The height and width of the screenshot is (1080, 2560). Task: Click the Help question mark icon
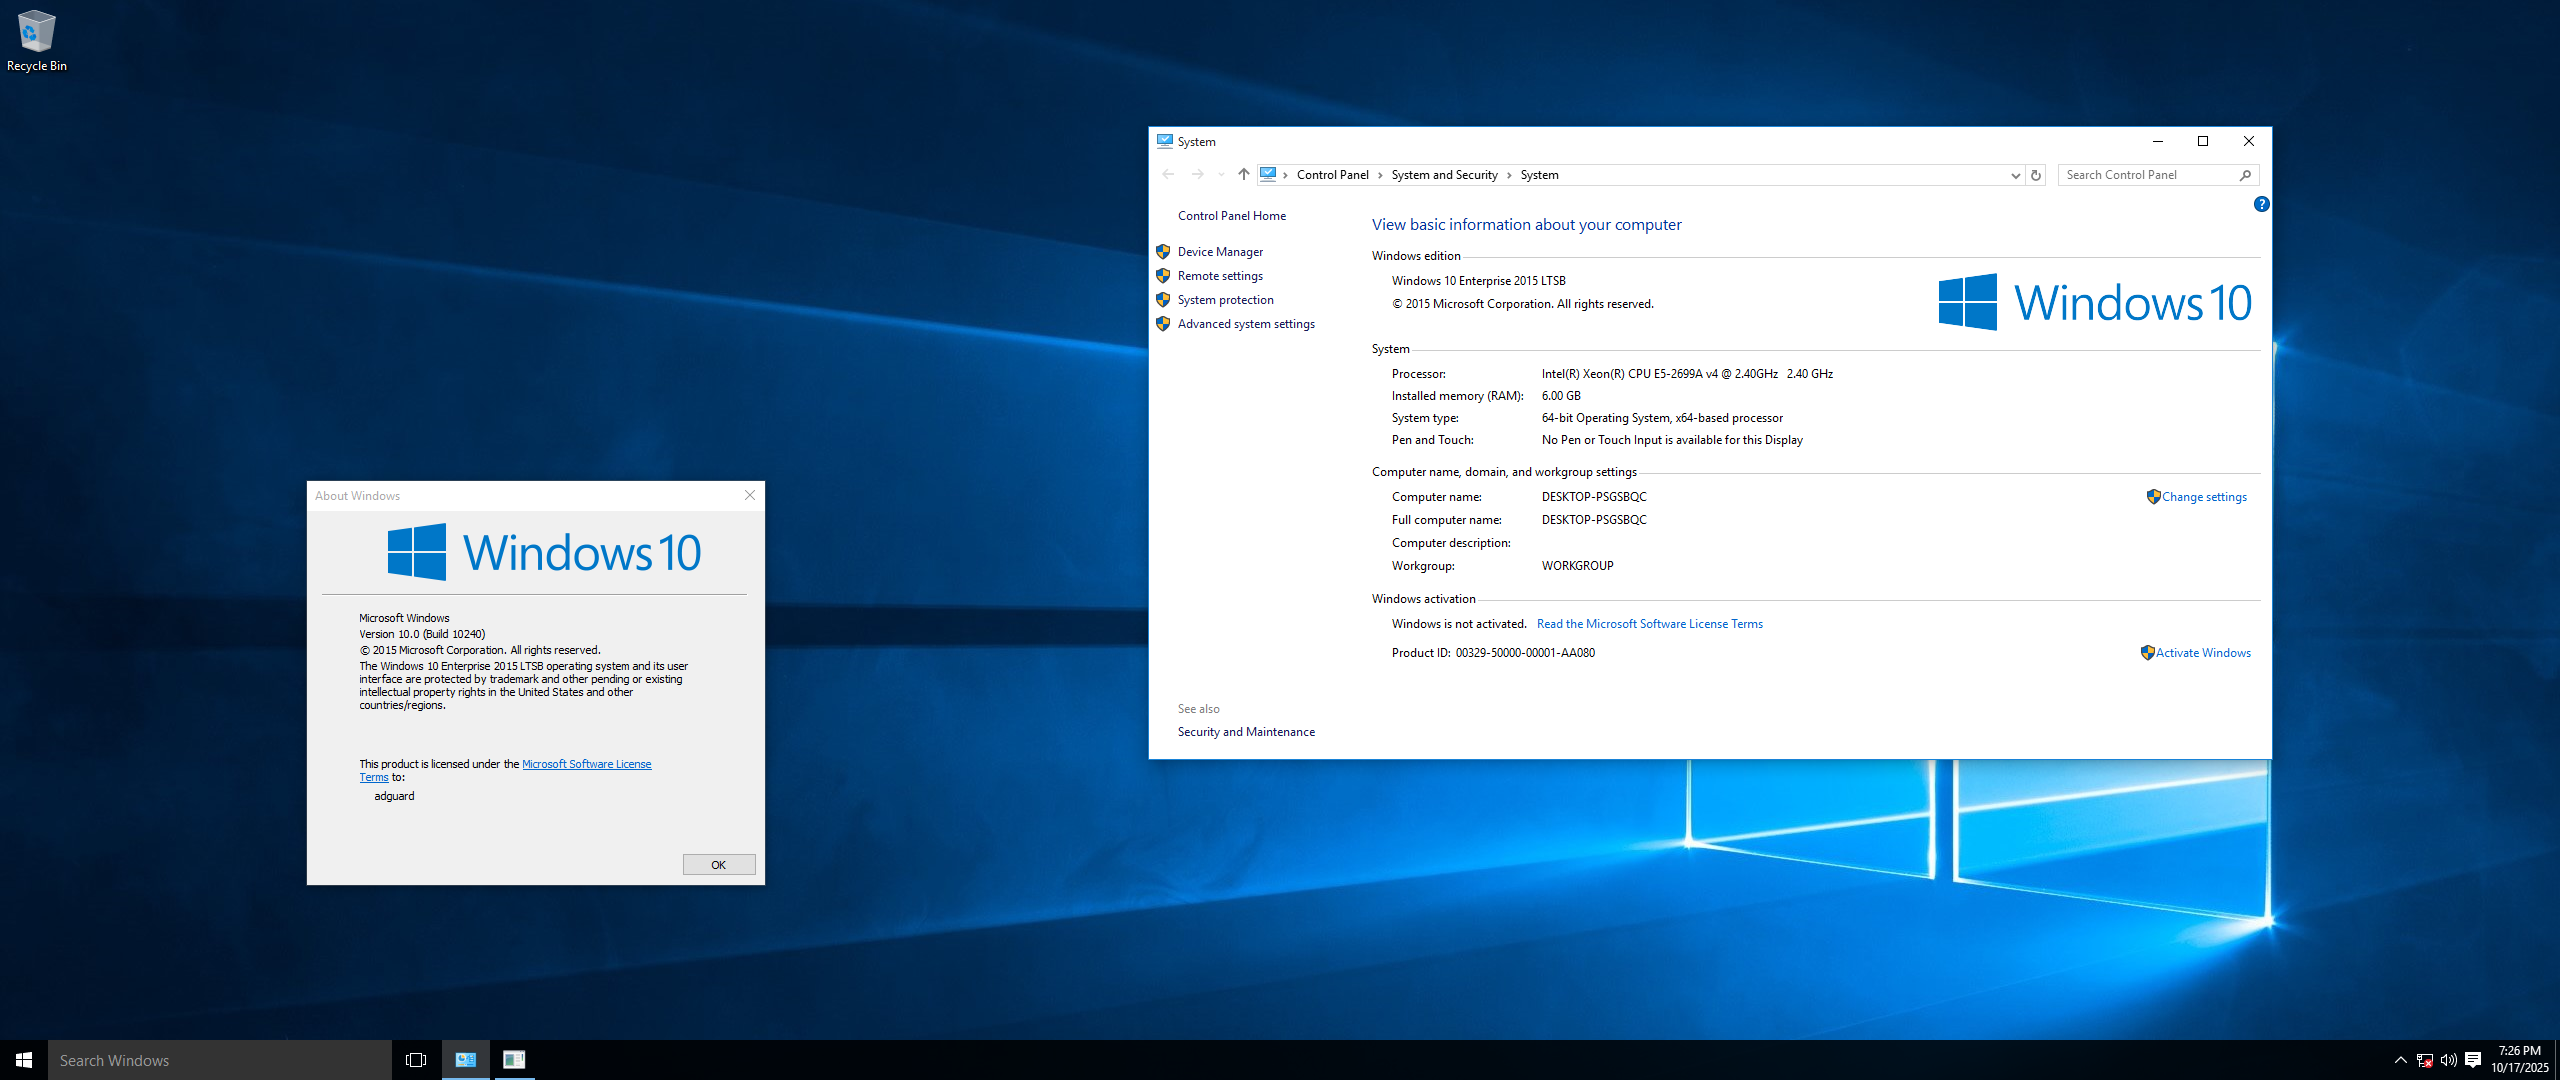(x=2261, y=204)
